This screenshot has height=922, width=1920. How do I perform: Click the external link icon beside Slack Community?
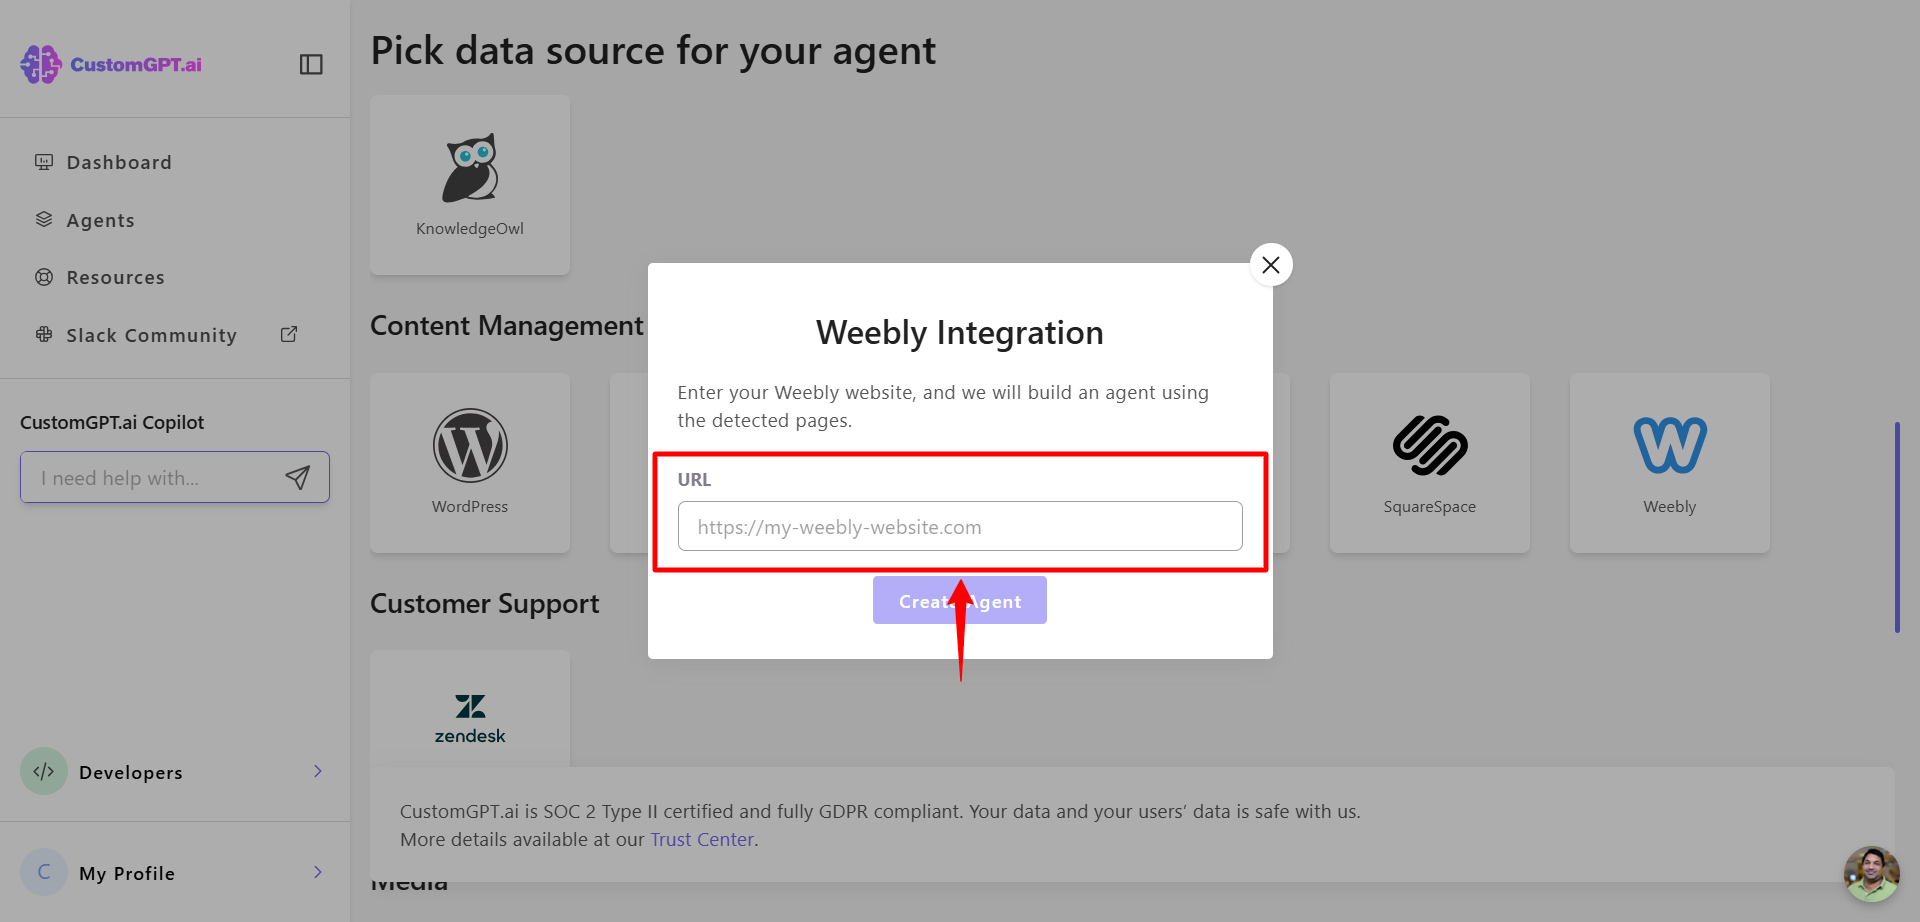289,334
